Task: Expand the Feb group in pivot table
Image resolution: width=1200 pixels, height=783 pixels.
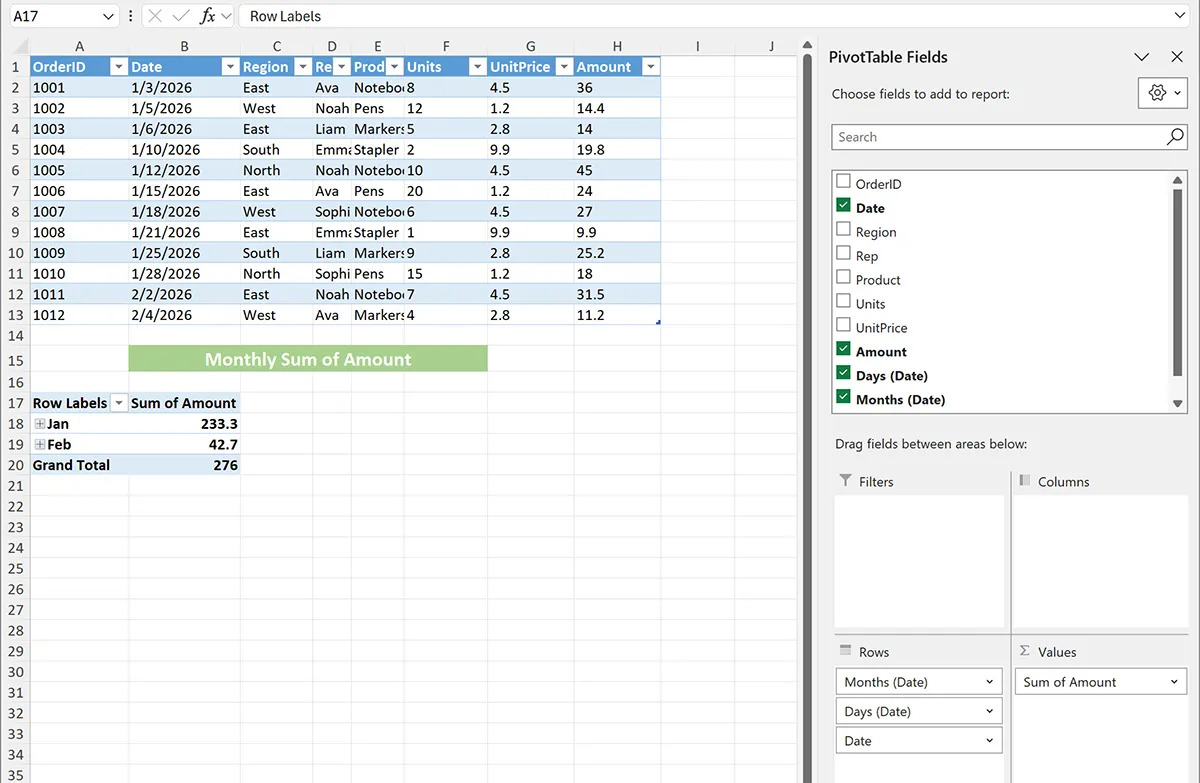Action: point(40,445)
